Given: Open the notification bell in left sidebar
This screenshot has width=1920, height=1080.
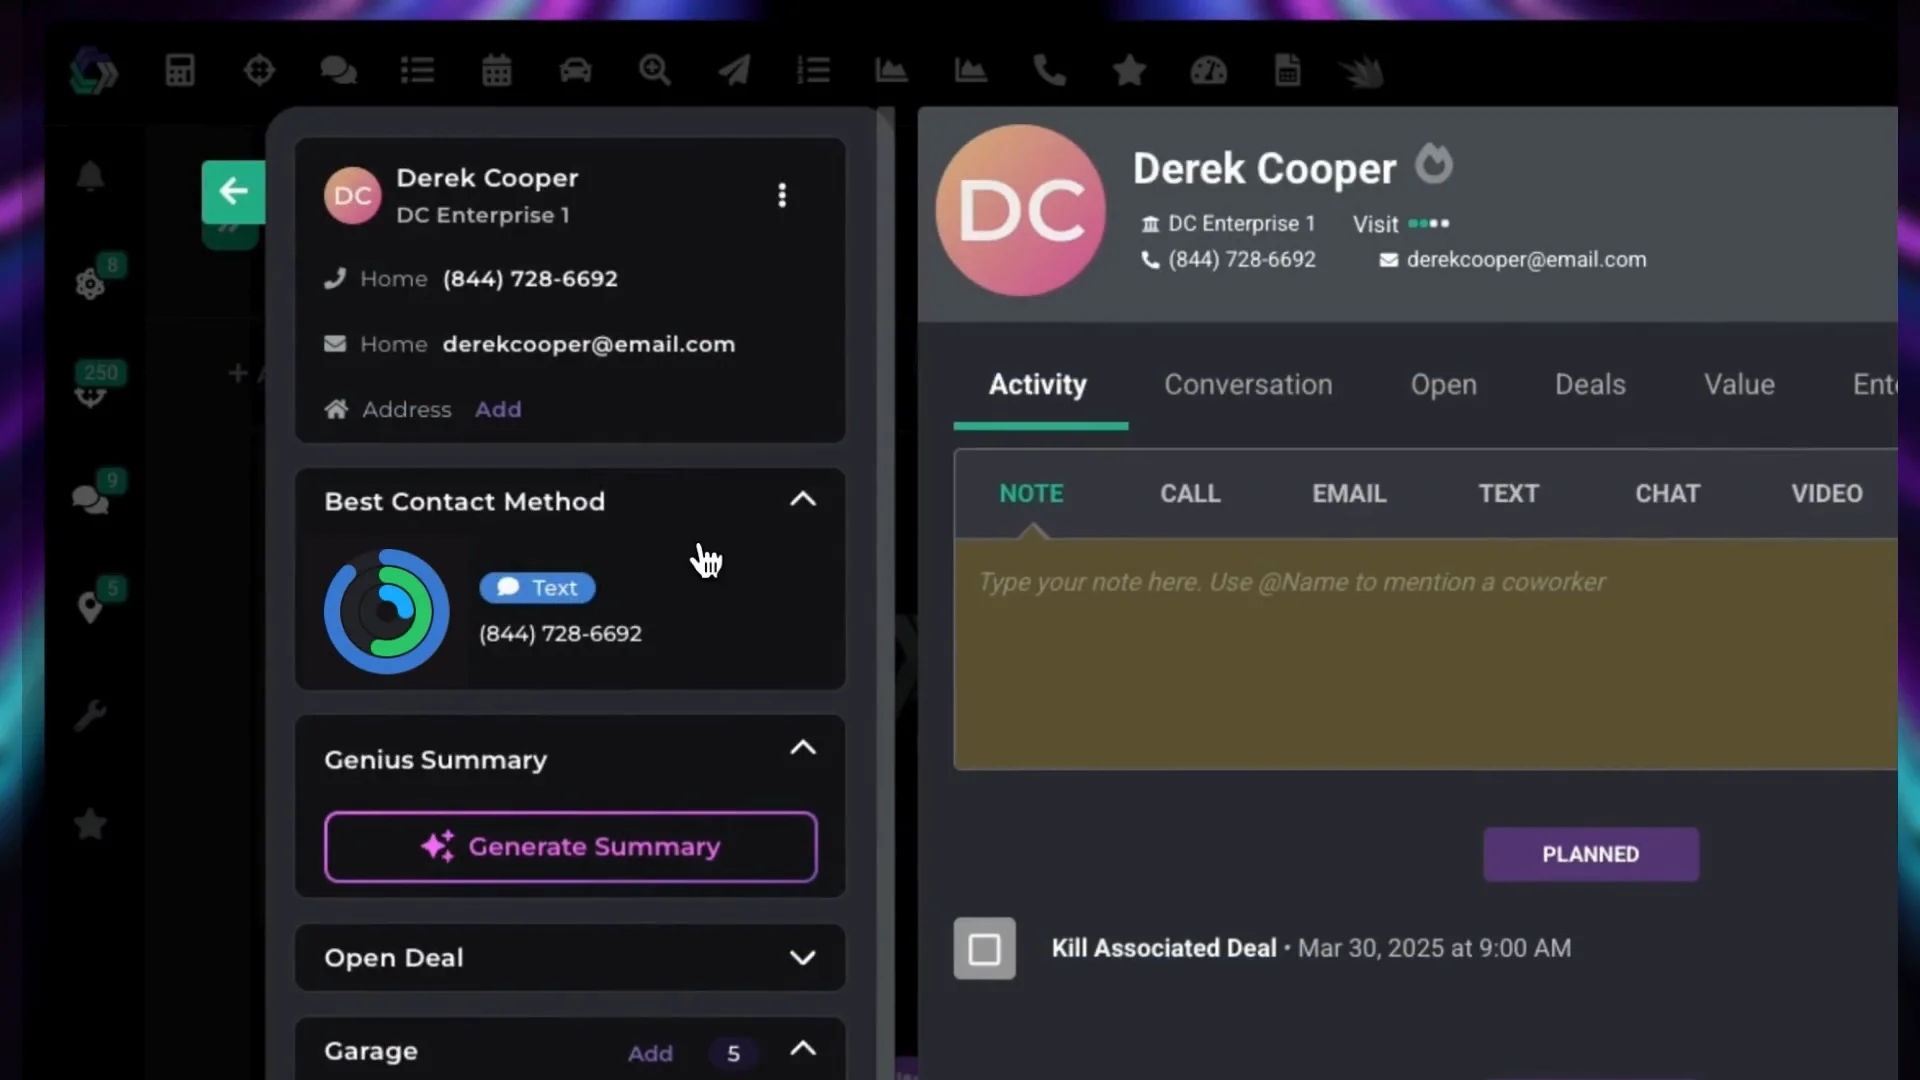Looking at the screenshot, I should [x=90, y=176].
